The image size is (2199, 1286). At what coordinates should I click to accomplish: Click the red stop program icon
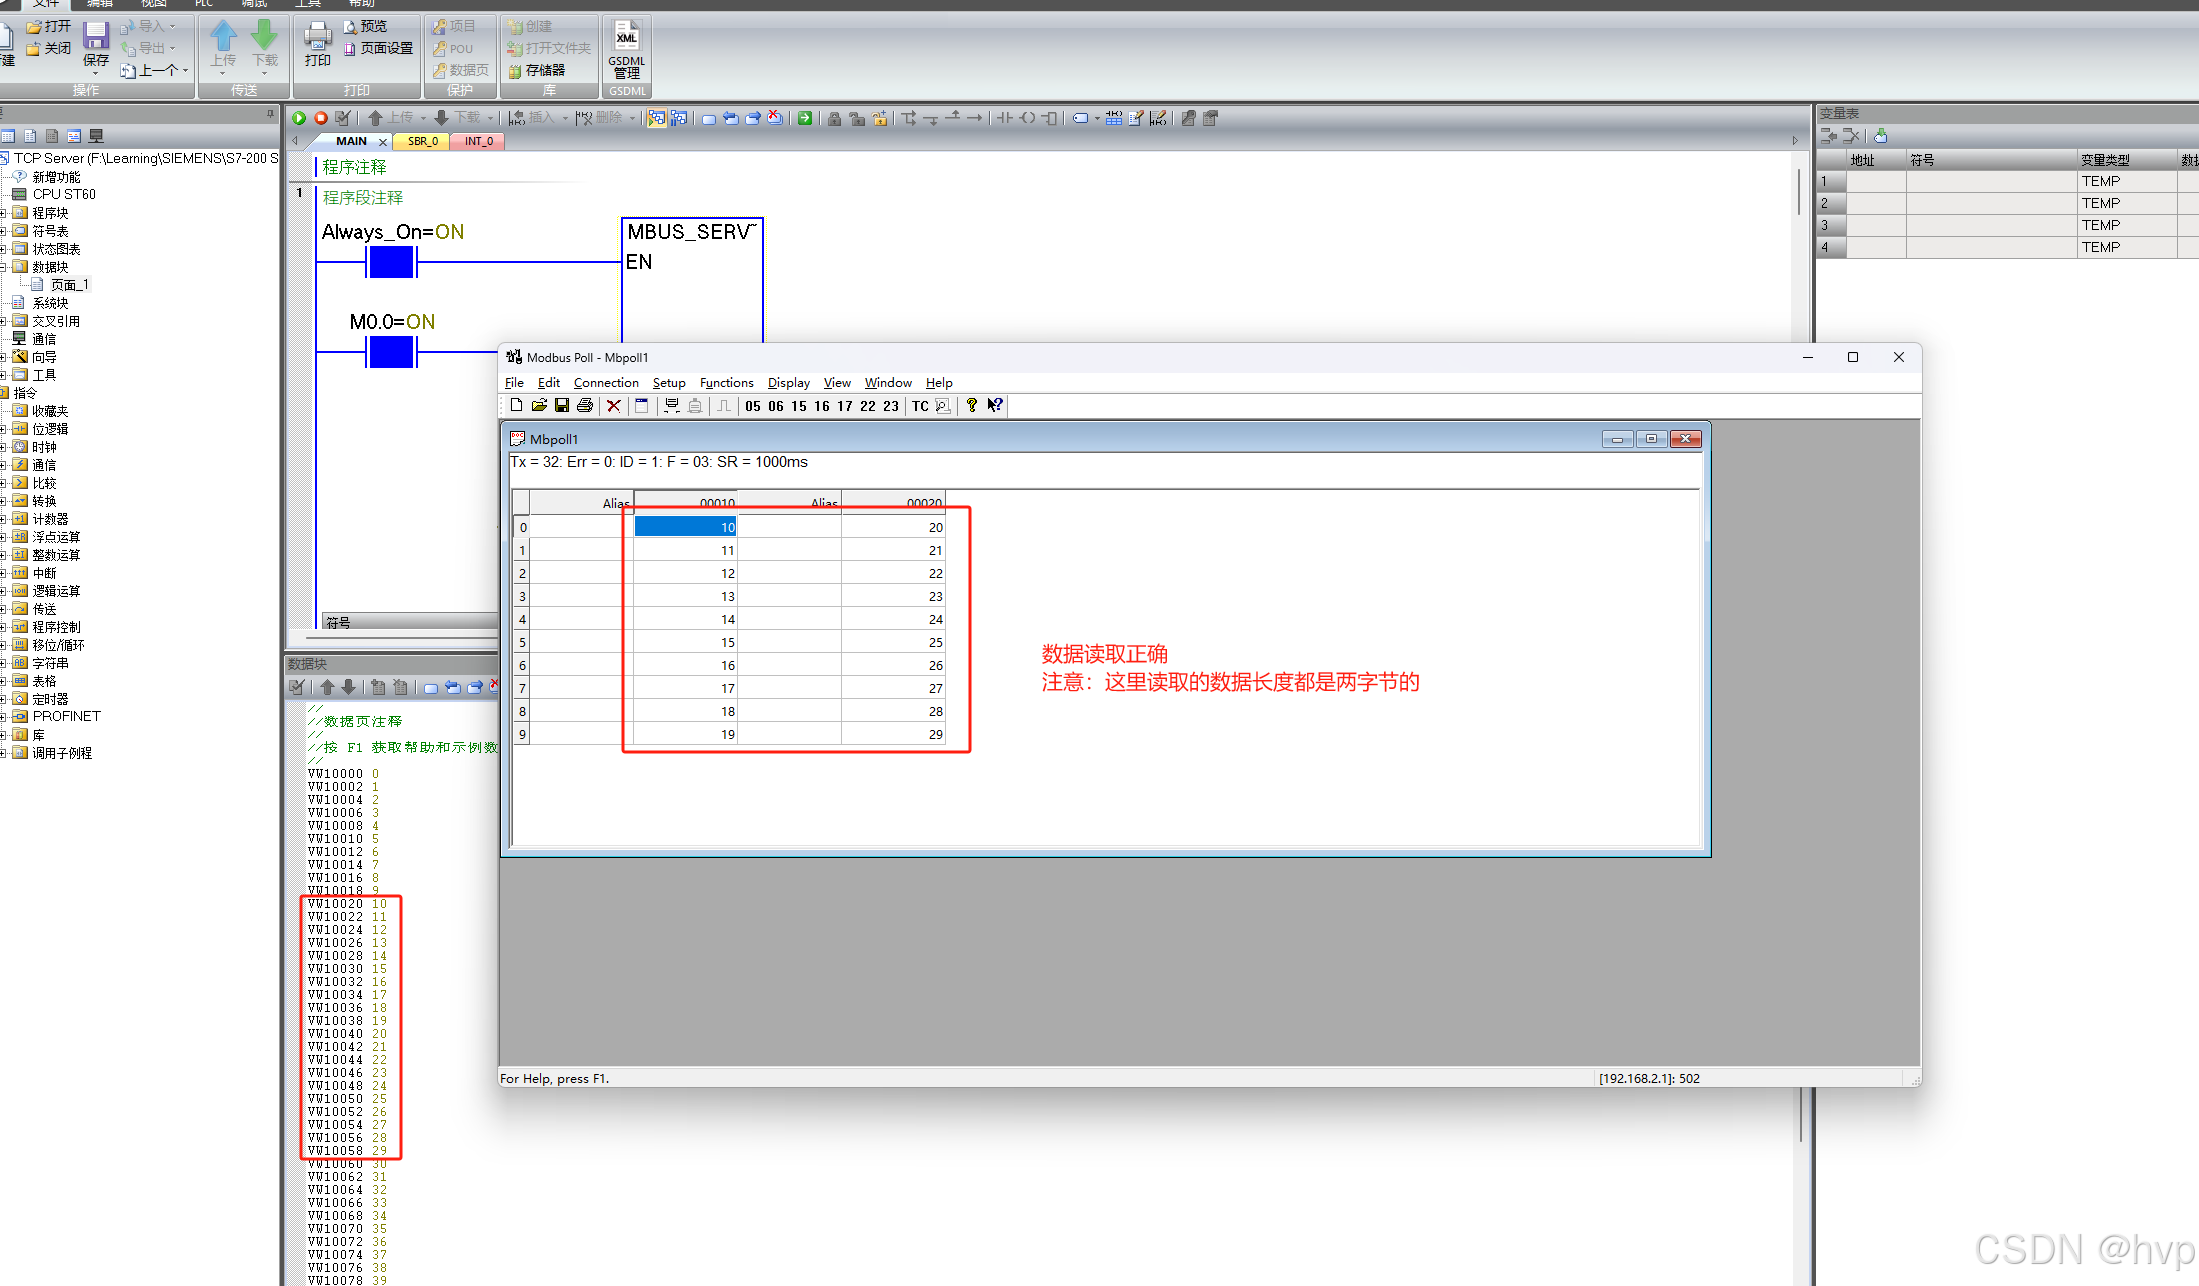pyautogui.click(x=320, y=118)
